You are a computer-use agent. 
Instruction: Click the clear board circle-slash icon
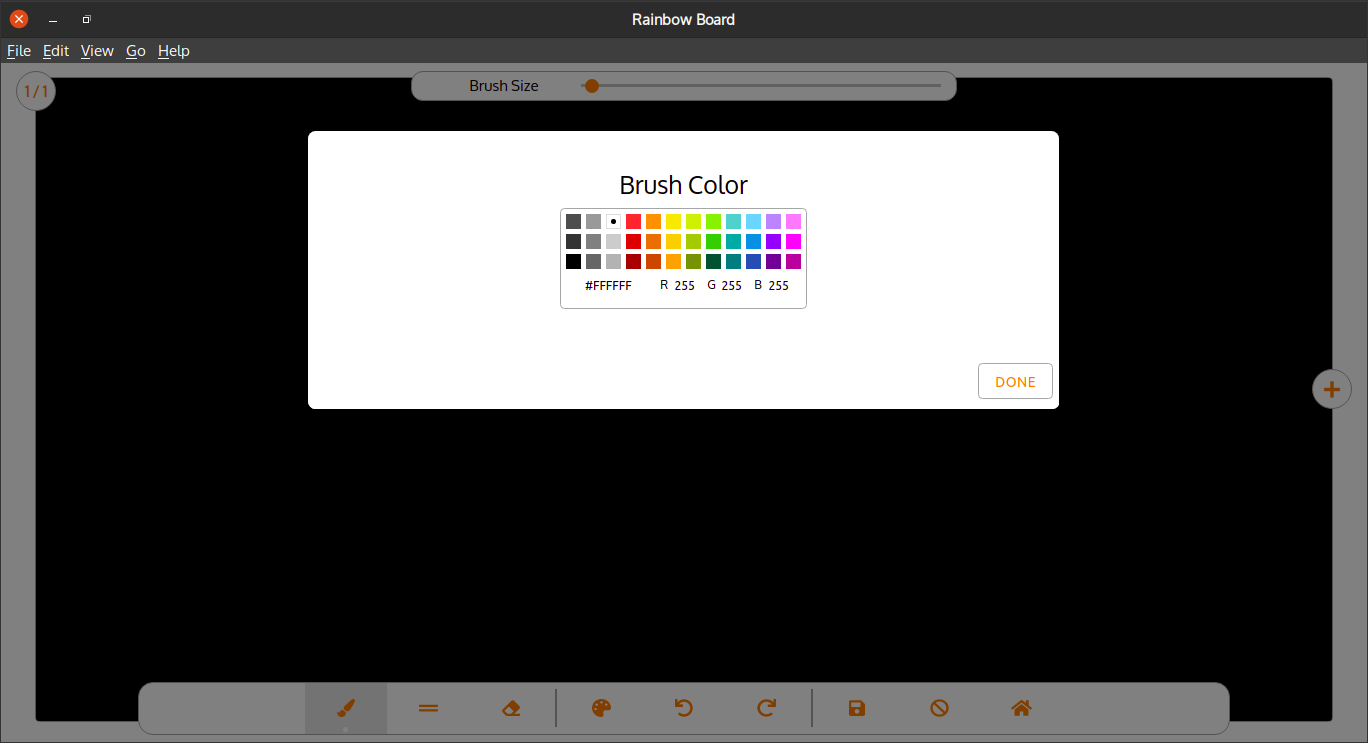click(939, 708)
